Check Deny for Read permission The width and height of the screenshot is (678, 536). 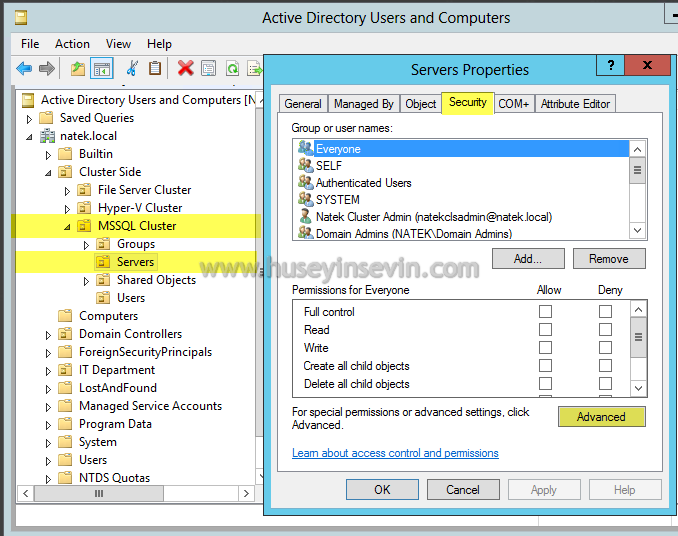(x=605, y=329)
